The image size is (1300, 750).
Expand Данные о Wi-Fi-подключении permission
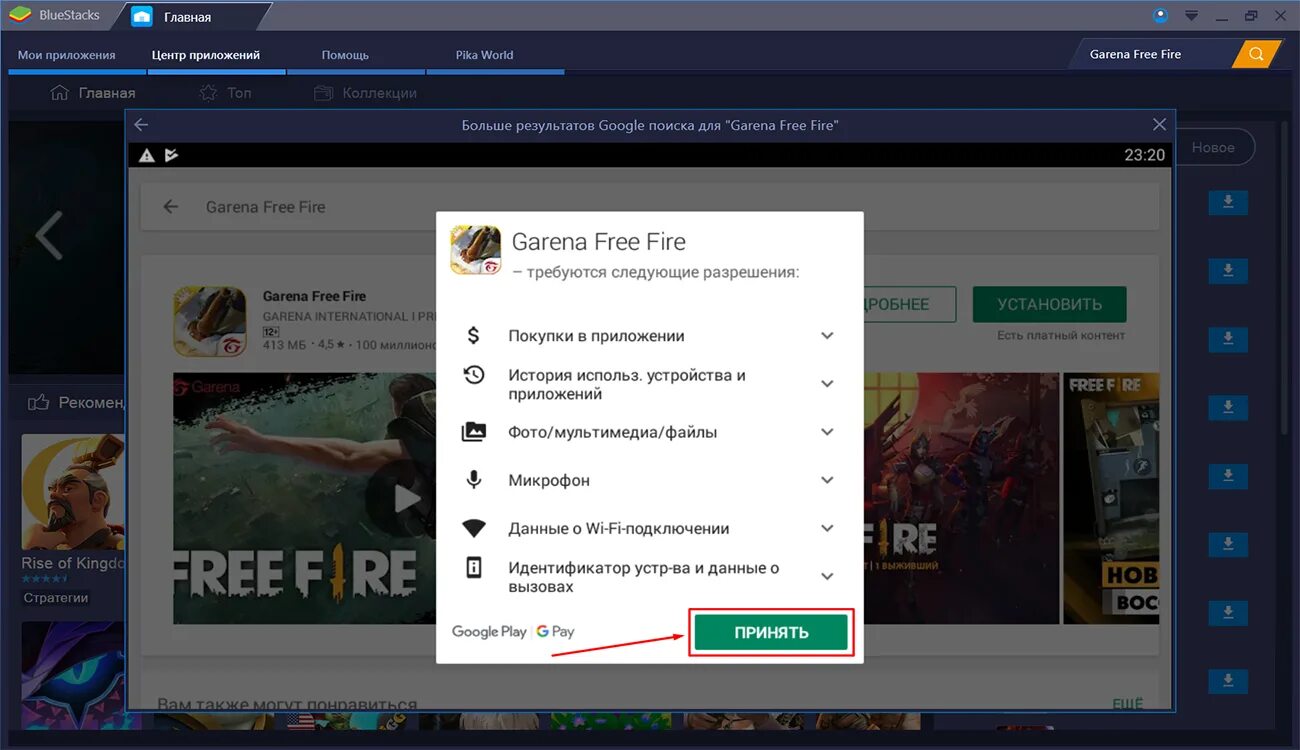coord(827,528)
